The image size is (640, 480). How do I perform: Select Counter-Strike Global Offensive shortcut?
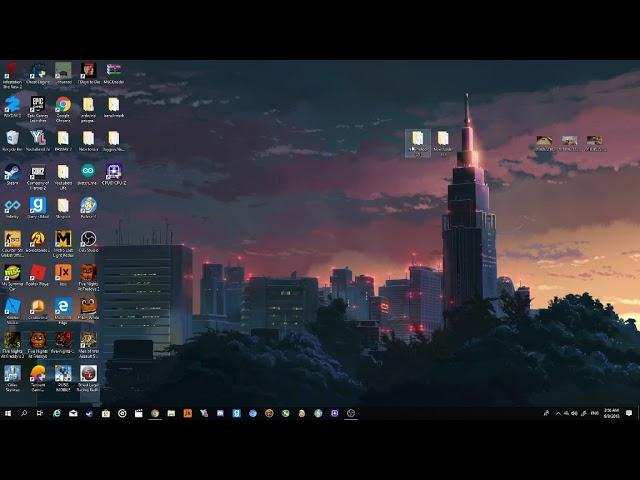[12, 244]
